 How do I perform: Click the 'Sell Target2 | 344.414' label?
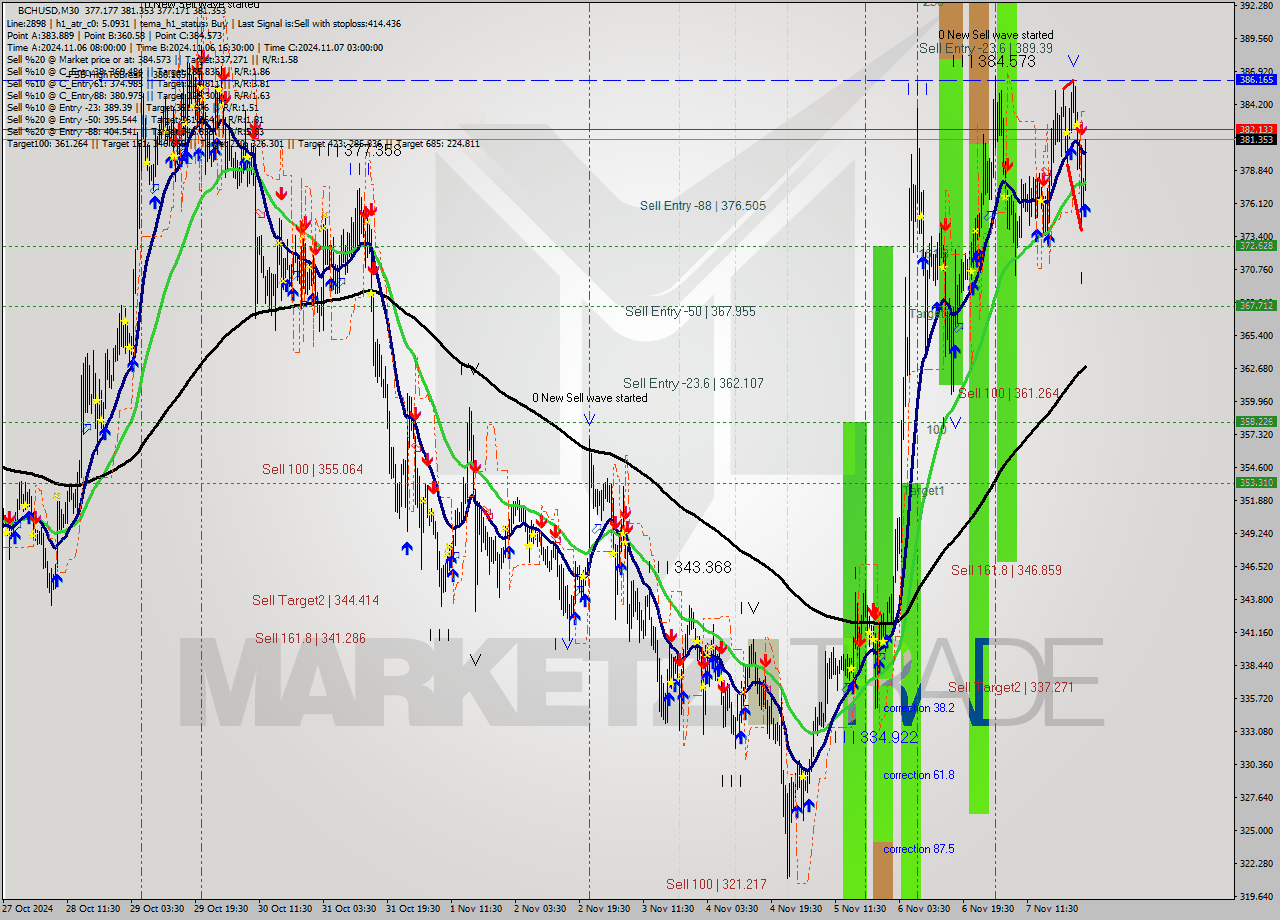[315, 600]
